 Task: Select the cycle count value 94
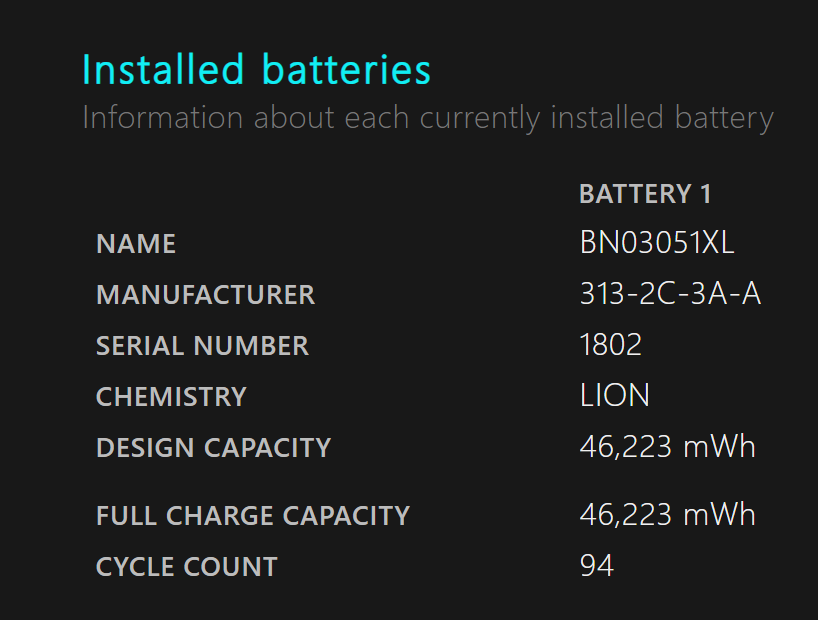pos(596,566)
